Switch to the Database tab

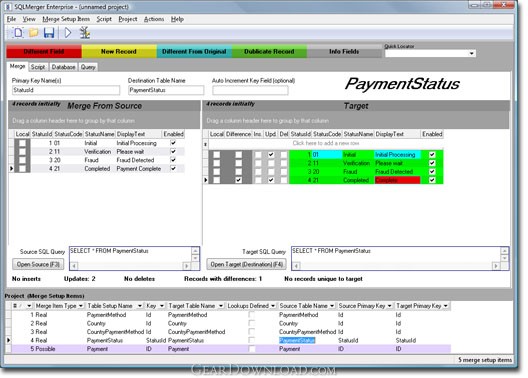click(63, 67)
